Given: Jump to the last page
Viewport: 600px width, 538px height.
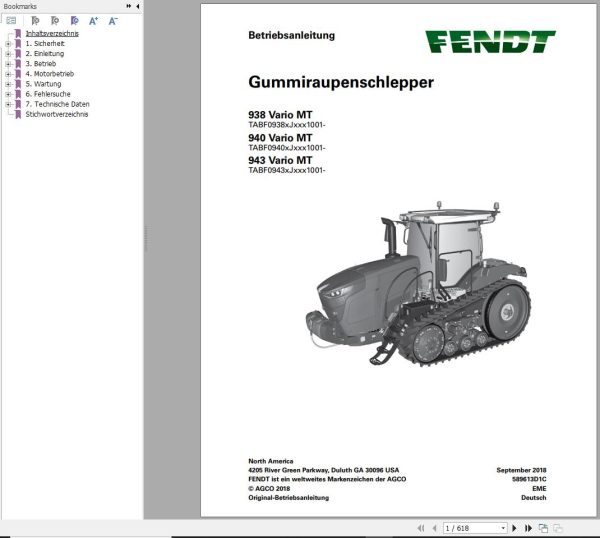Looking at the screenshot, I should 528,528.
